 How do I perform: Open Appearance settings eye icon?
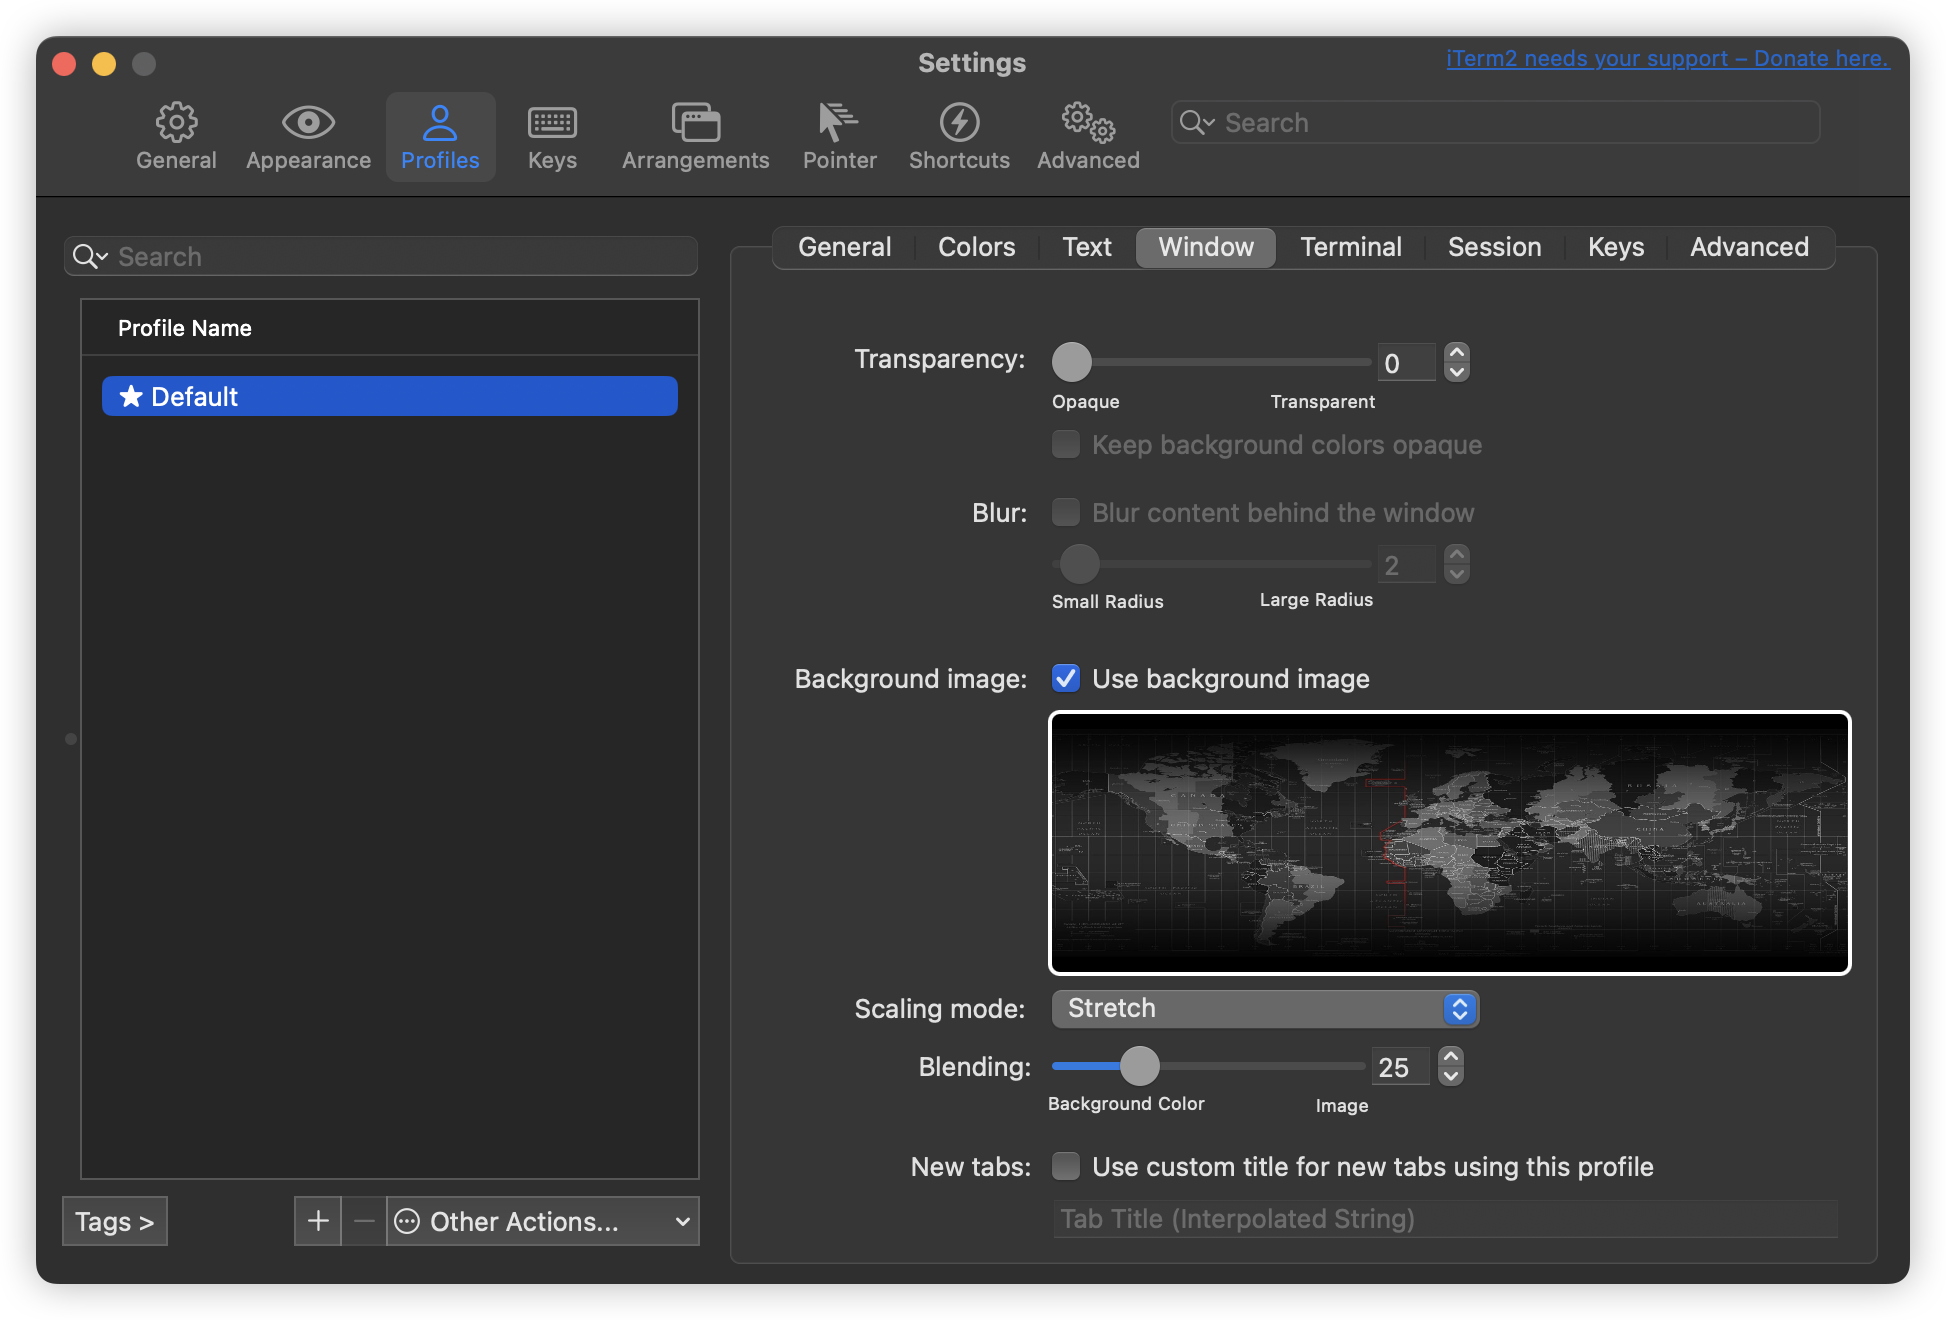click(308, 122)
